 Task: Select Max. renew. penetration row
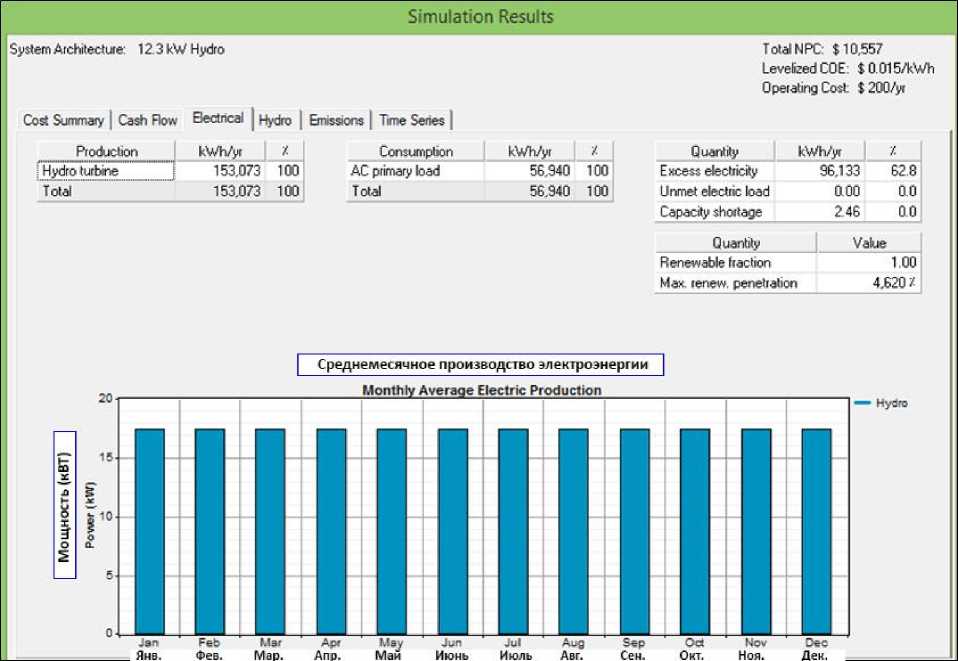[714, 283]
